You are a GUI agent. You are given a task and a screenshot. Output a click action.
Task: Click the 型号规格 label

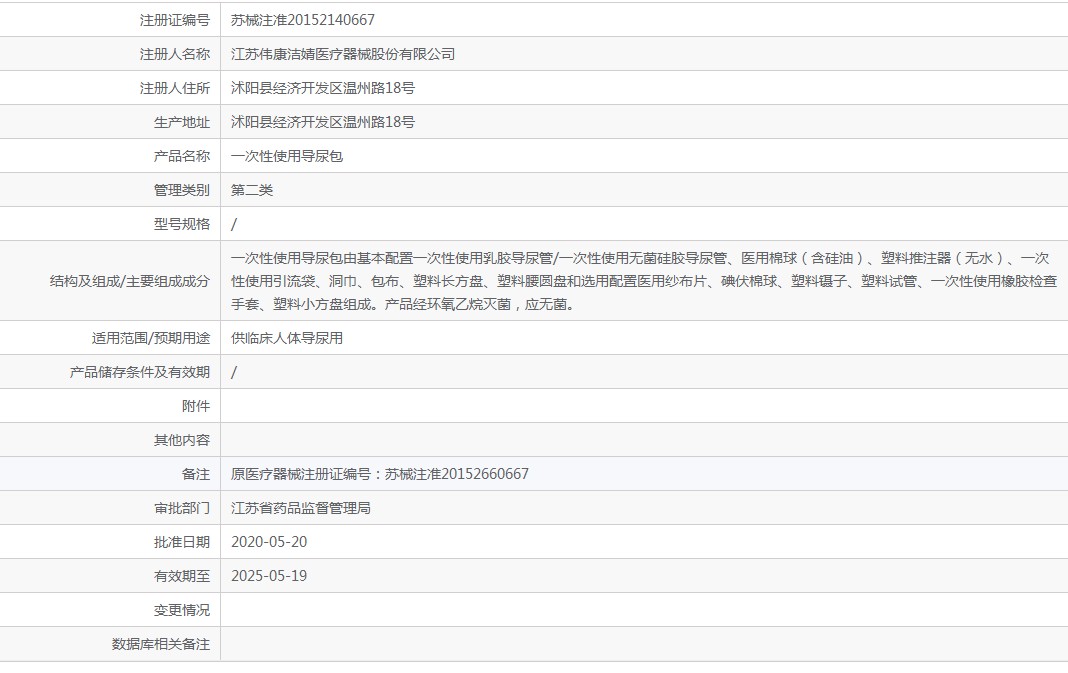coord(182,224)
